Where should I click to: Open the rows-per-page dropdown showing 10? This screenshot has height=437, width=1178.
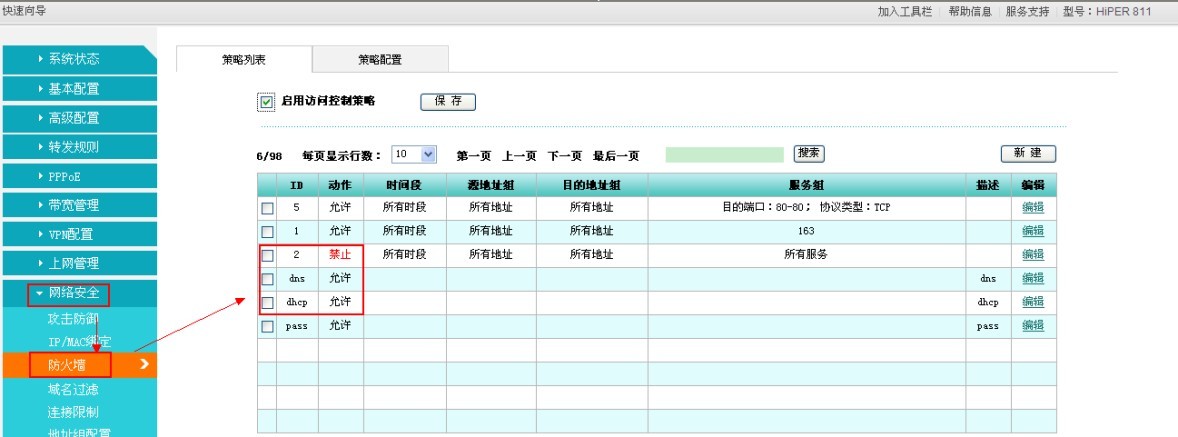pos(414,155)
